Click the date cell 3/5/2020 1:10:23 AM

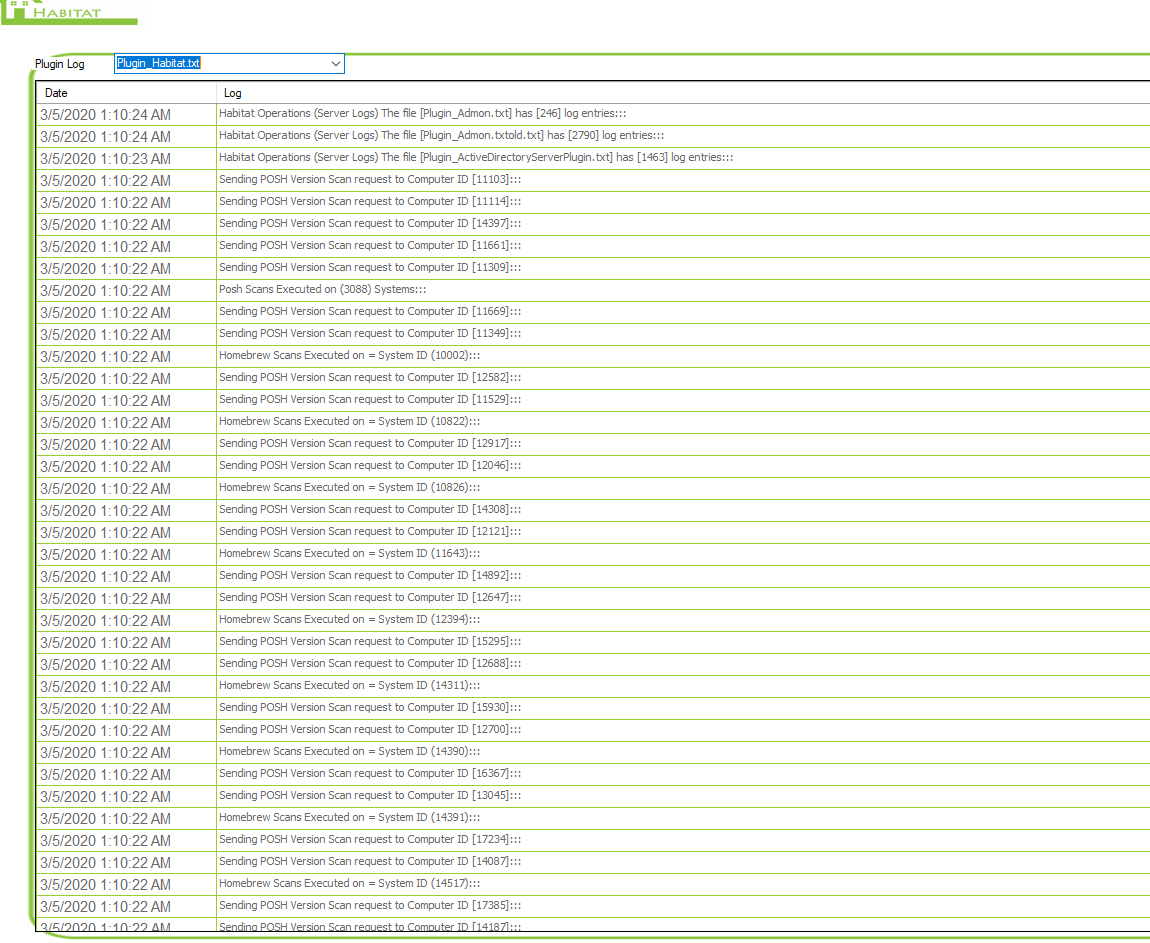(x=105, y=159)
